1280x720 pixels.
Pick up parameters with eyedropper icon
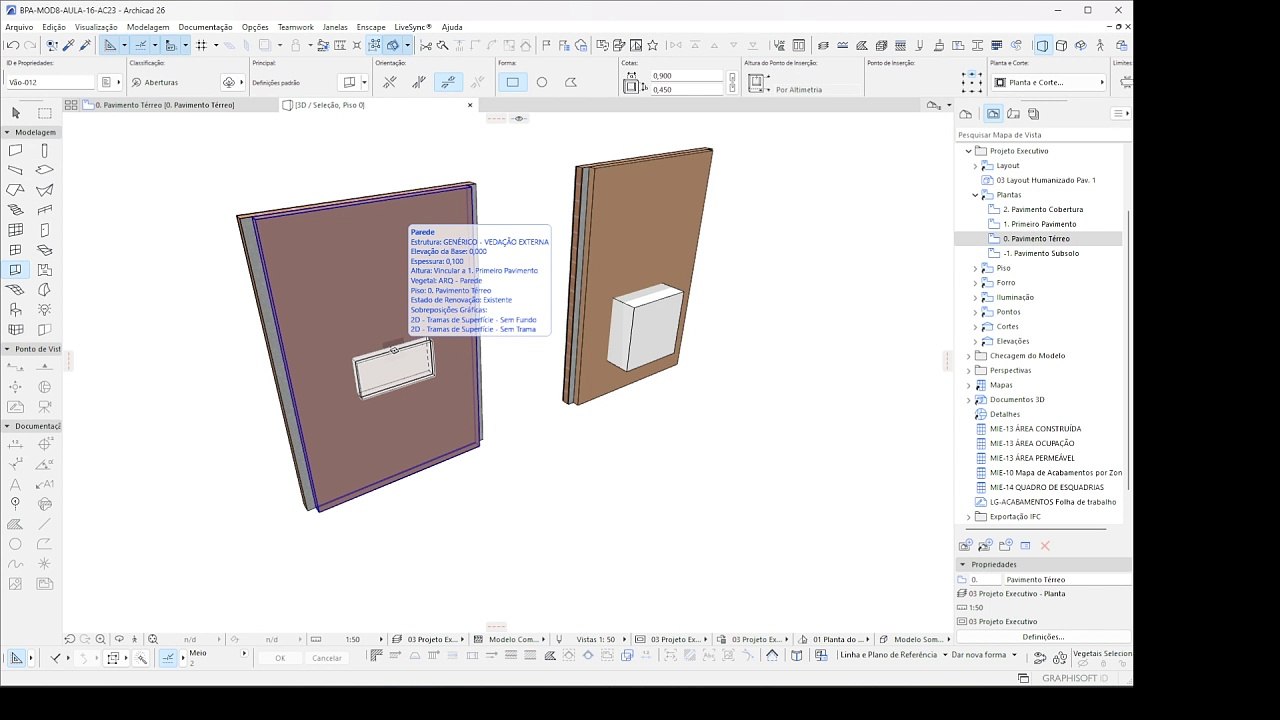pyautogui.click(x=68, y=45)
